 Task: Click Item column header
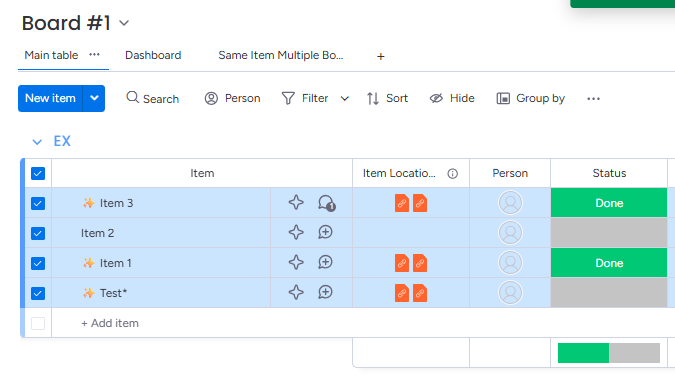(202, 173)
